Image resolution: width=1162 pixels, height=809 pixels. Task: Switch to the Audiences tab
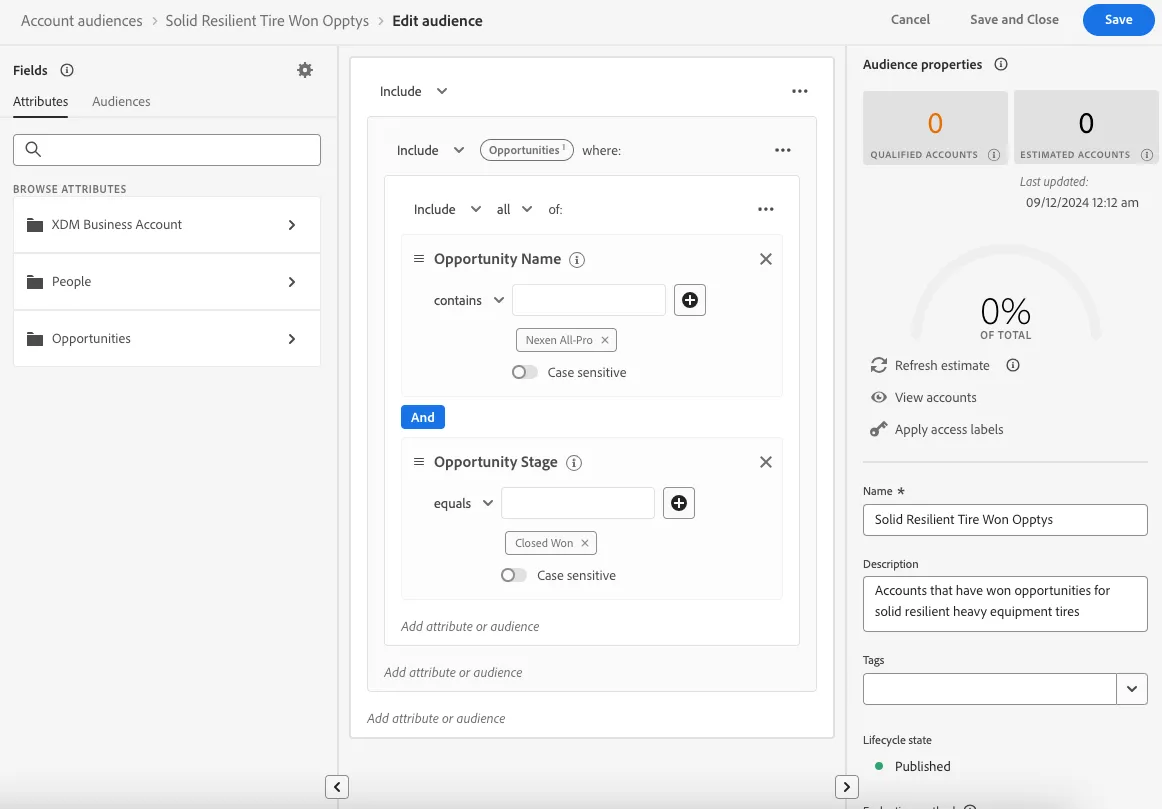point(121,101)
